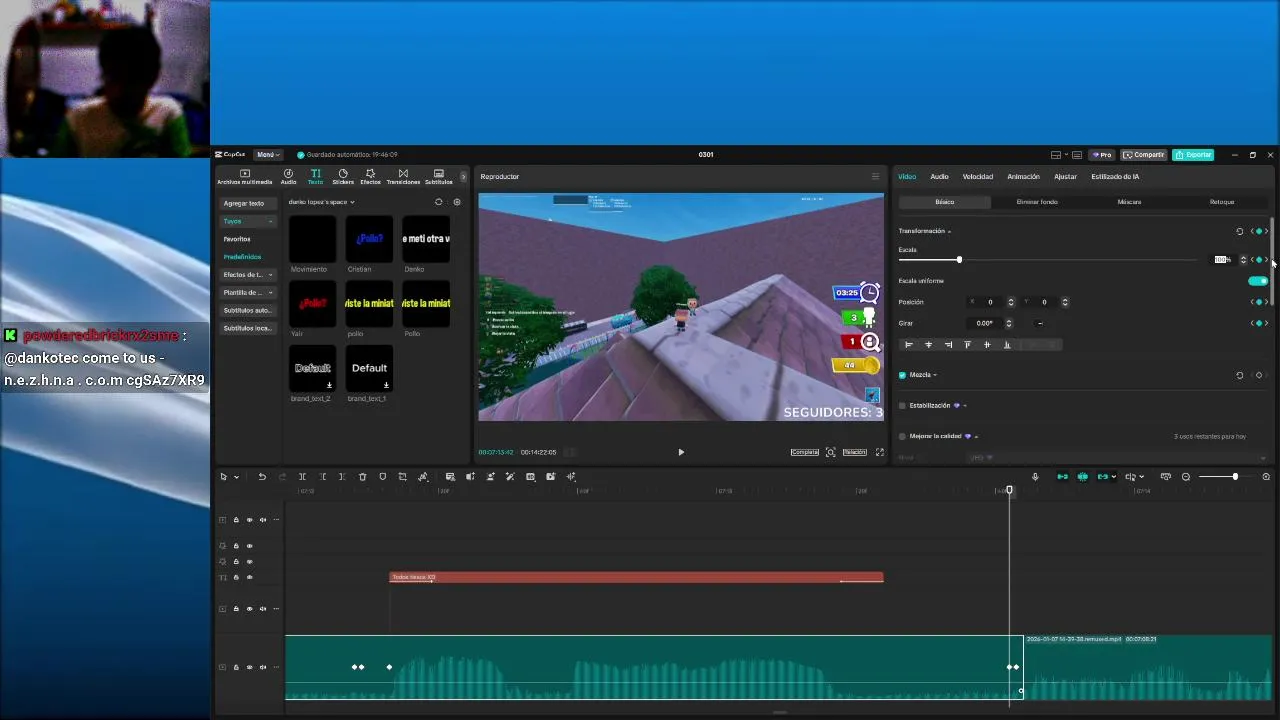
Task: Click the delete-right trim icon
Action: click(x=342, y=477)
